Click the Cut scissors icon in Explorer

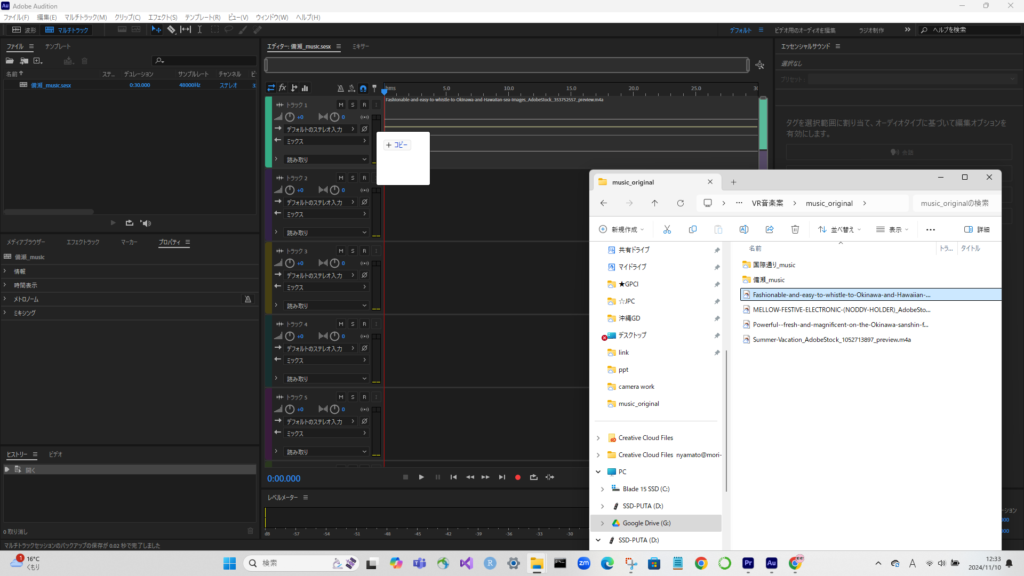click(666, 229)
